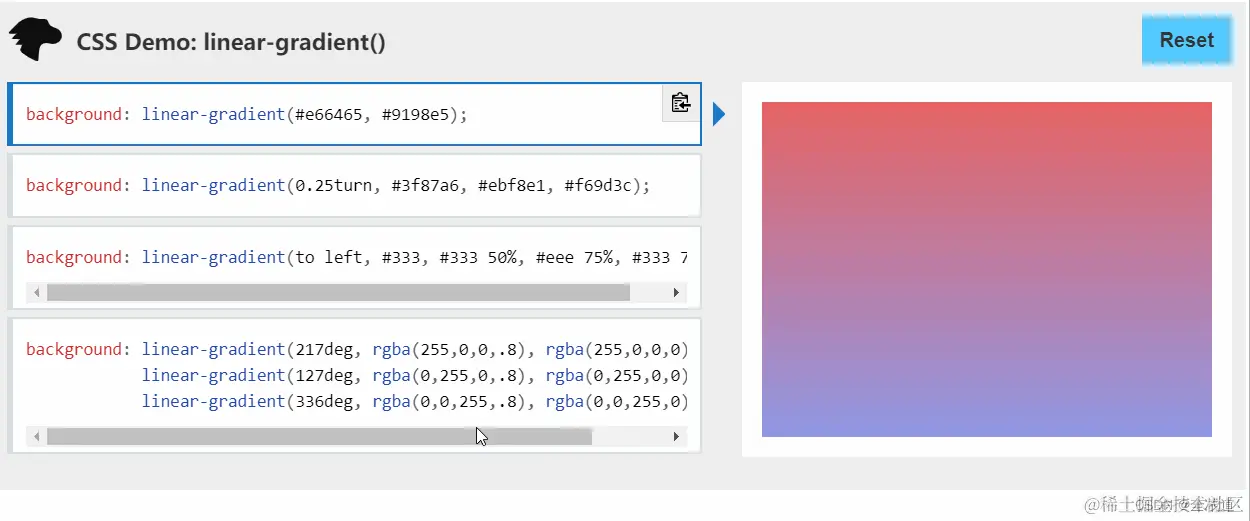Select the #e66465, #9198e5 gradient example

tap(355, 114)
